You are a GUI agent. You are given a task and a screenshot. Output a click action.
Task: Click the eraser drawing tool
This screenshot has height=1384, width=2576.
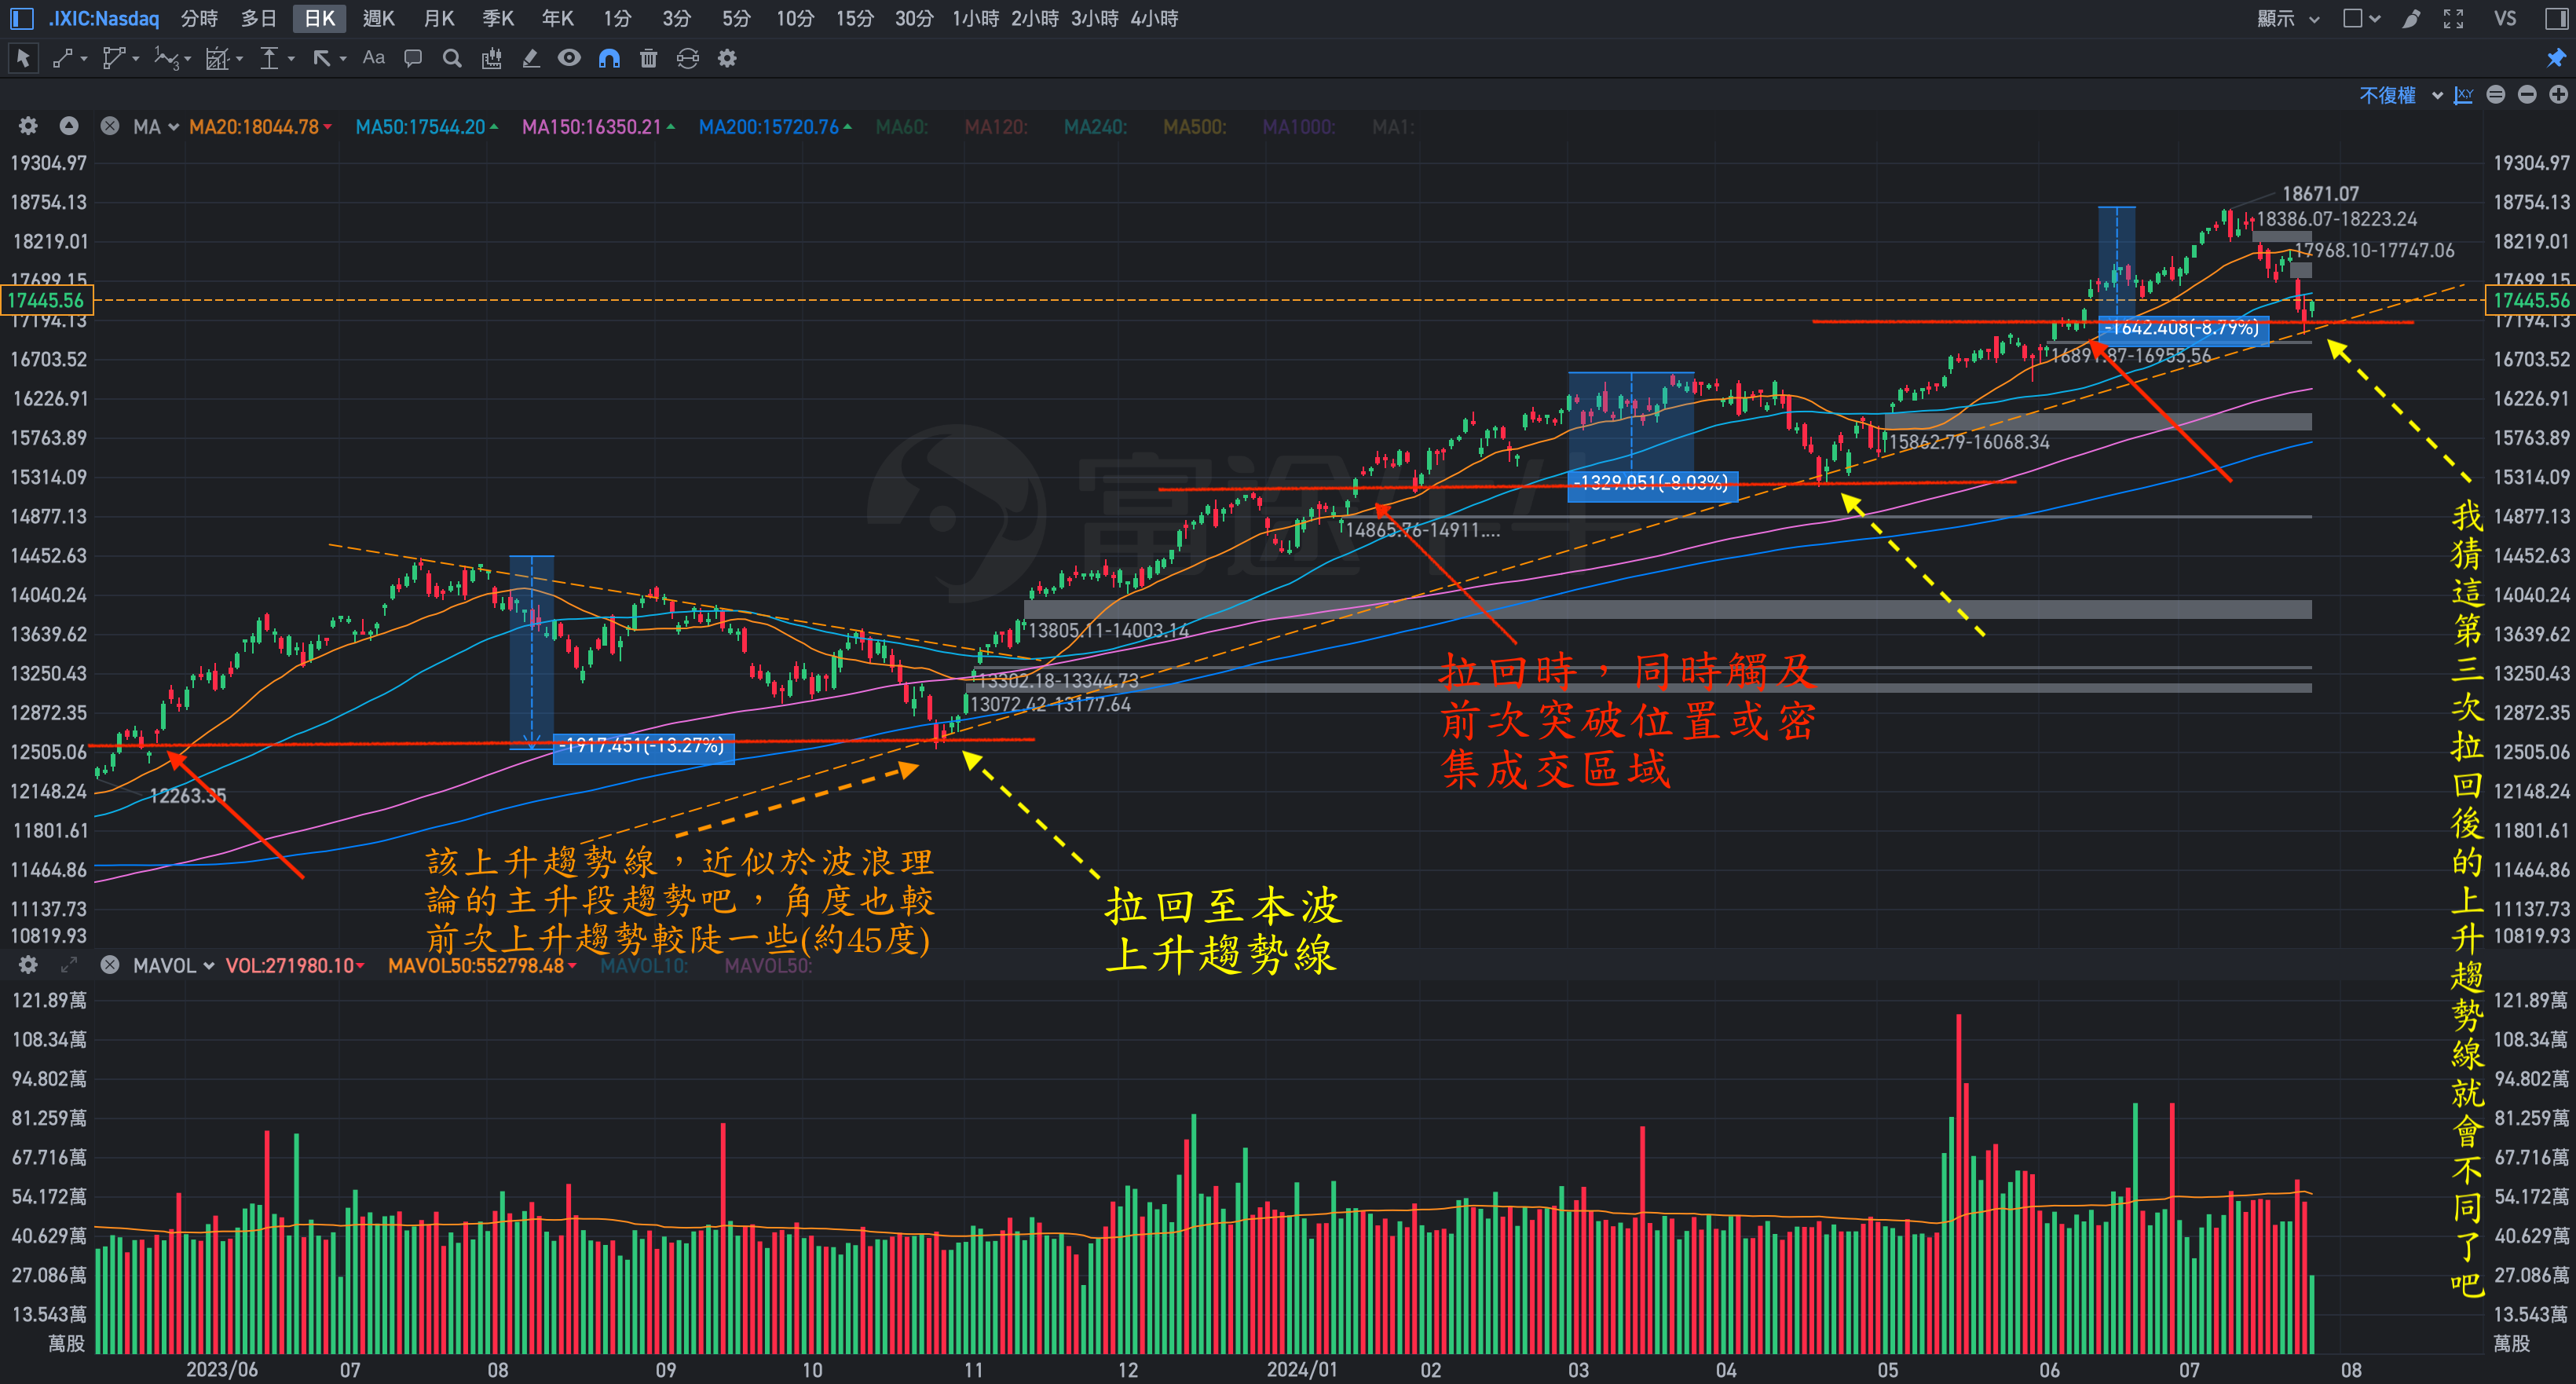pos(531,59)
